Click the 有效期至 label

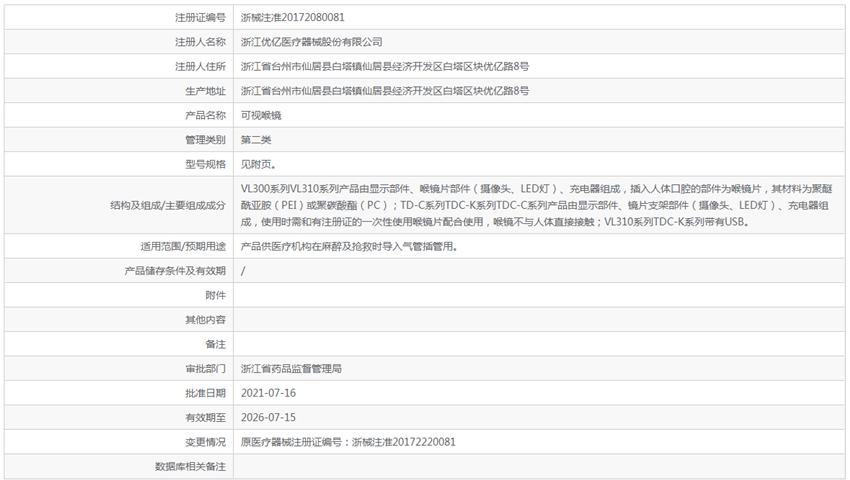[205, 417]
